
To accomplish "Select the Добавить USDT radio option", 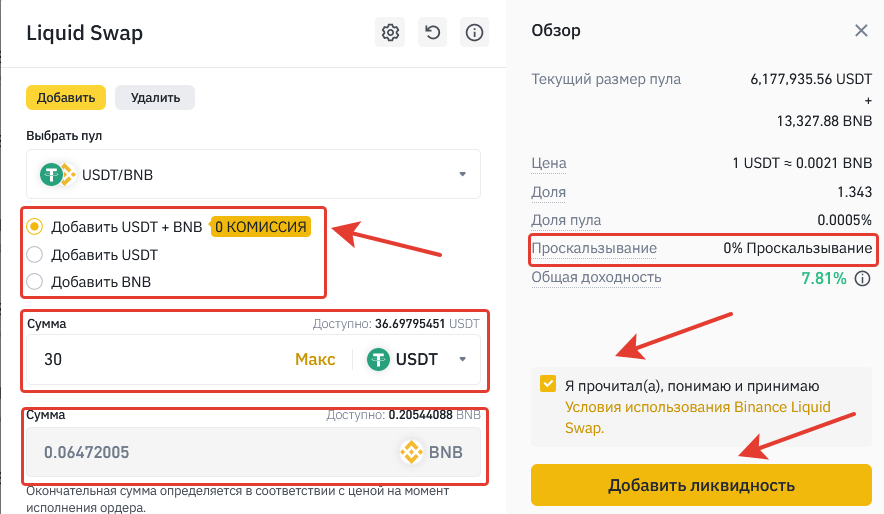I will [34, 254].
